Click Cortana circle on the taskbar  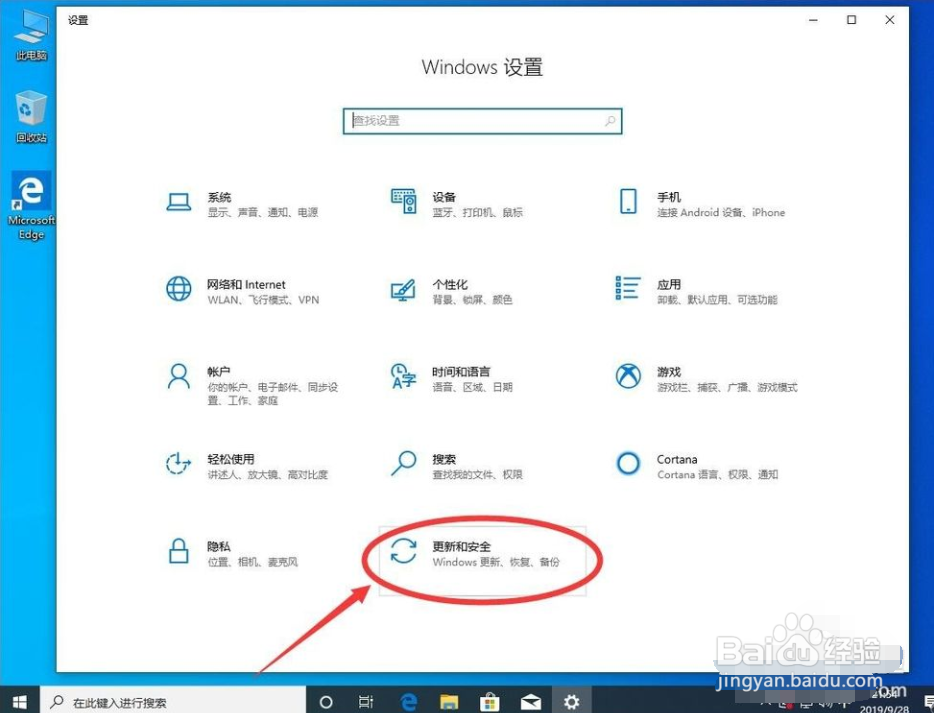pyautogui.click(x=326, y=702)
